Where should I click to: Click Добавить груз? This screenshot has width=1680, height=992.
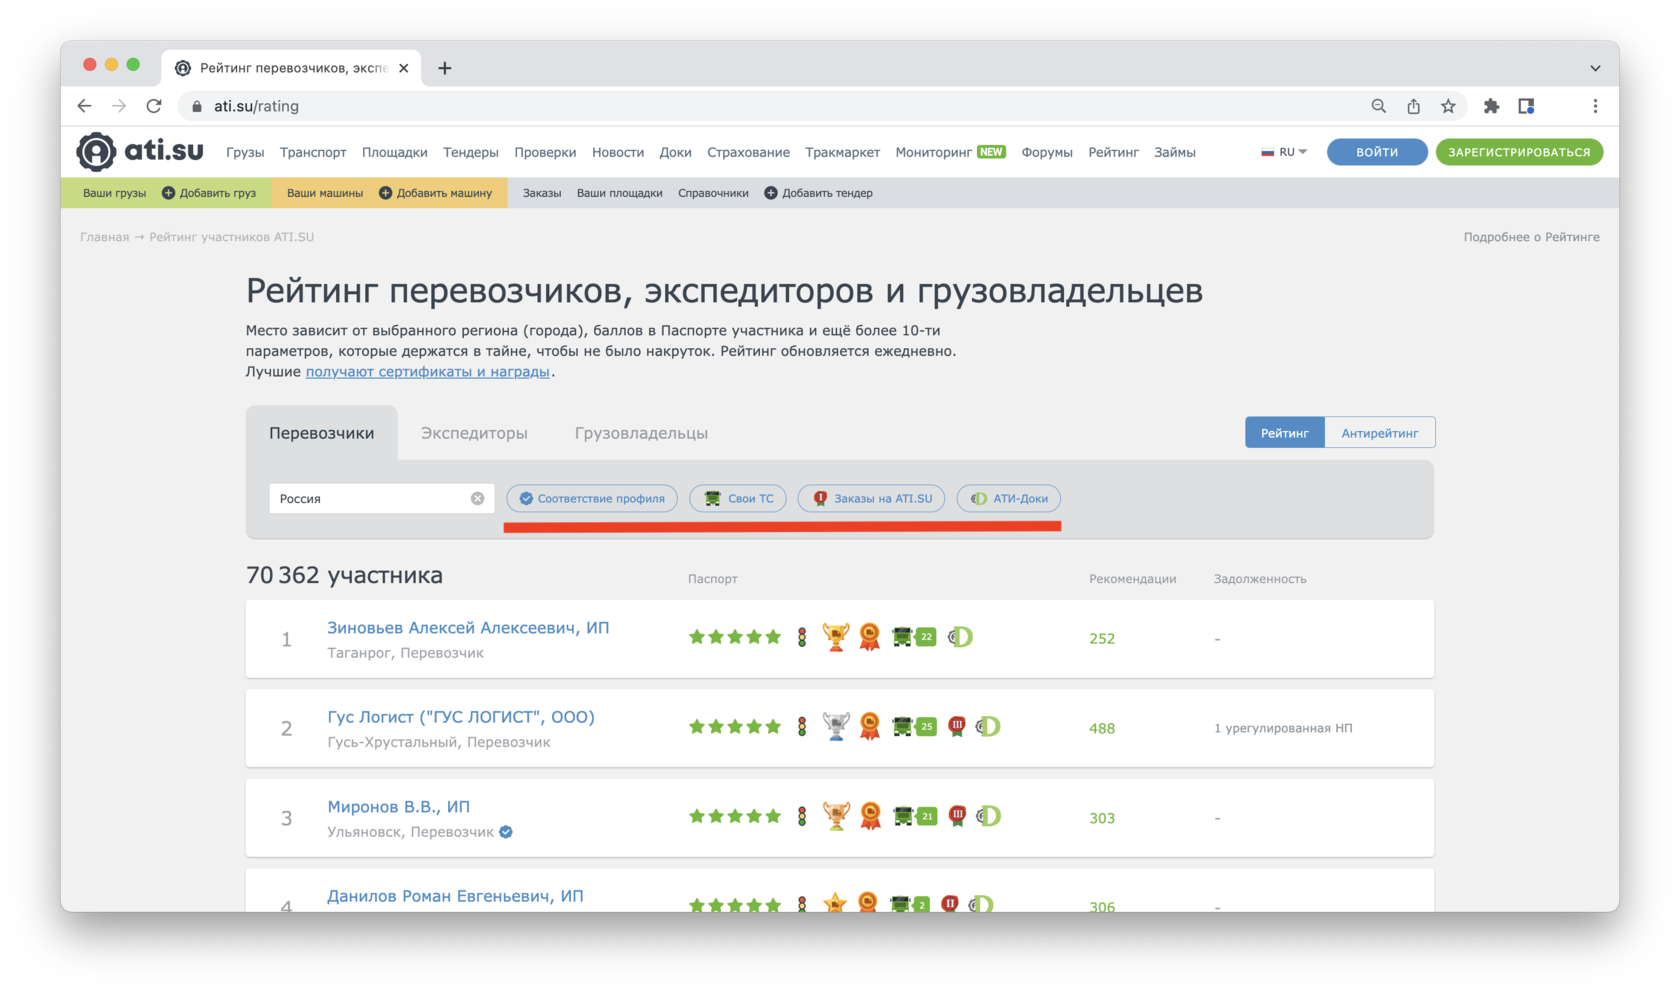(x=209, y=193)
